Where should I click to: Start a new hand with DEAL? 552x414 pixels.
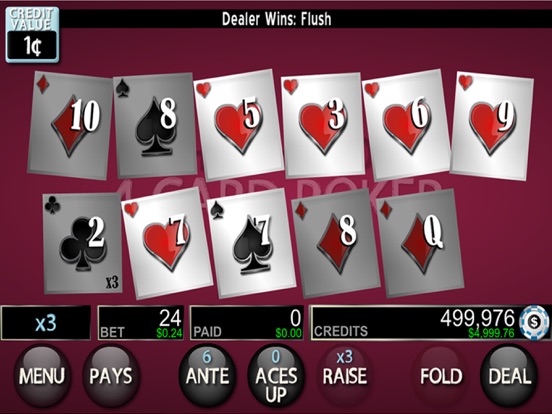tap(509, 376)
